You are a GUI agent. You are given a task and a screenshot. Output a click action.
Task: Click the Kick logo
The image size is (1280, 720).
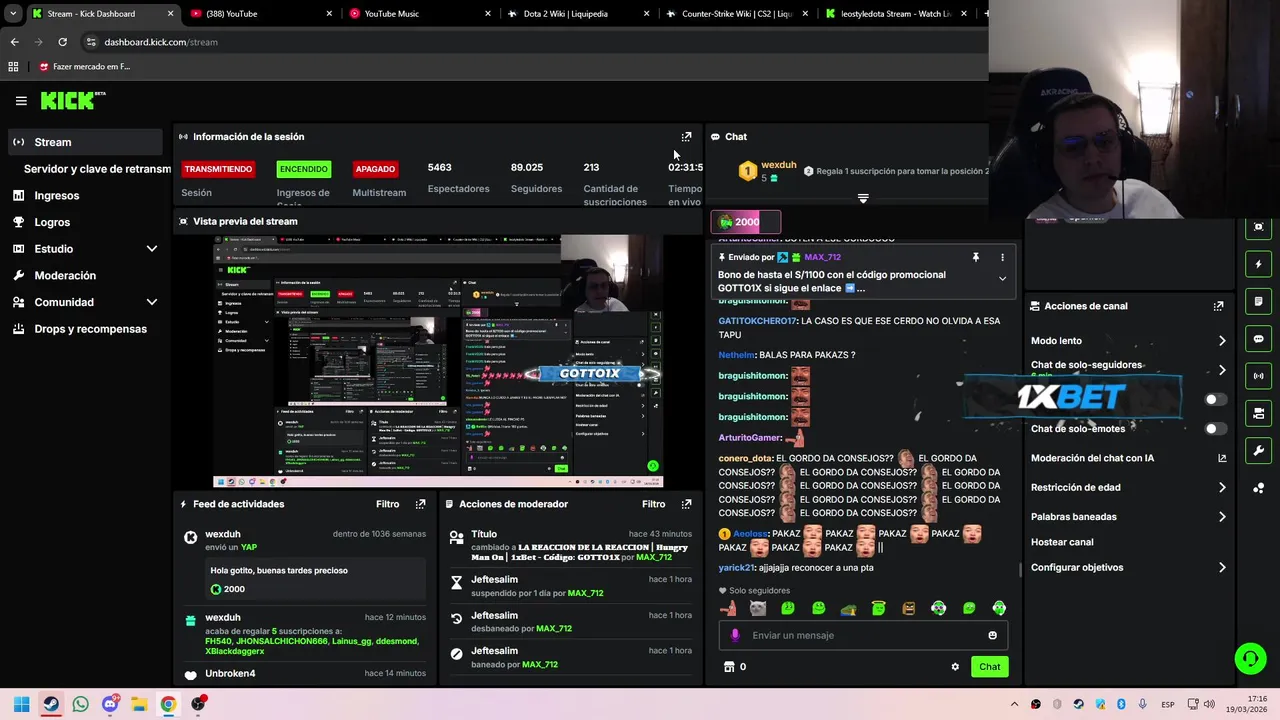tap(72, 100)
